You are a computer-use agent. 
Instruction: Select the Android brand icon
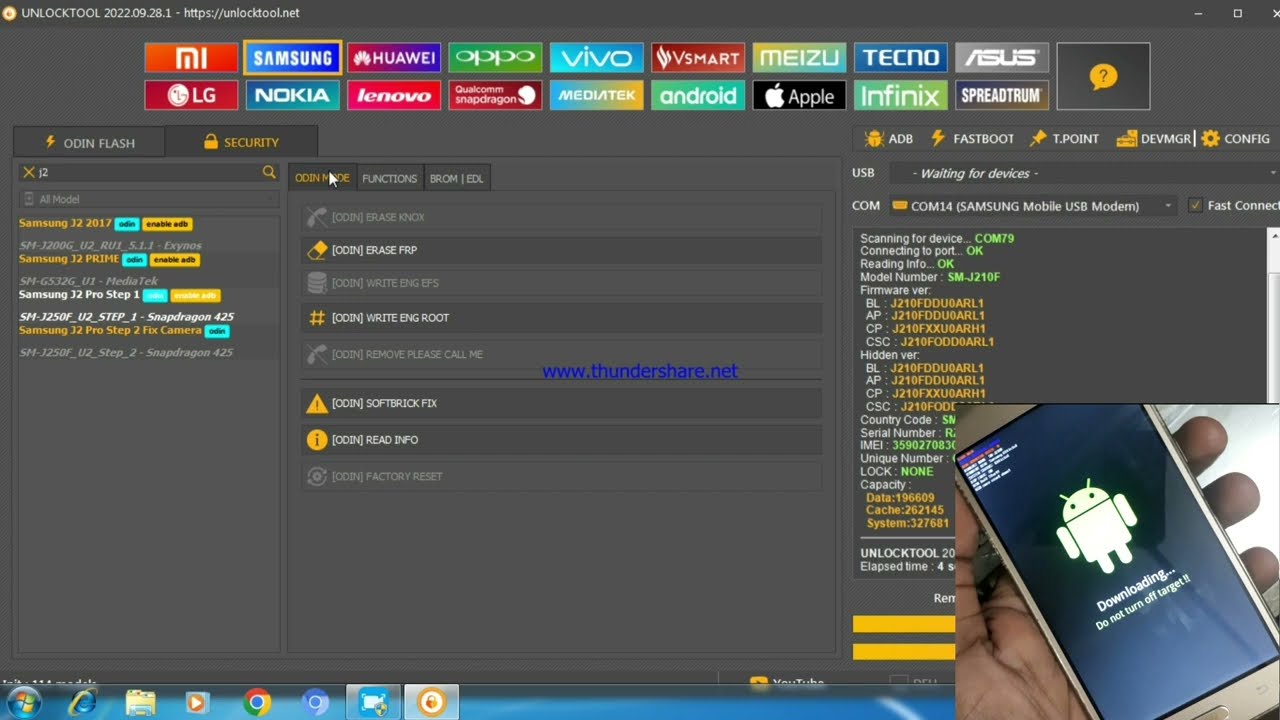pos(698,95)
